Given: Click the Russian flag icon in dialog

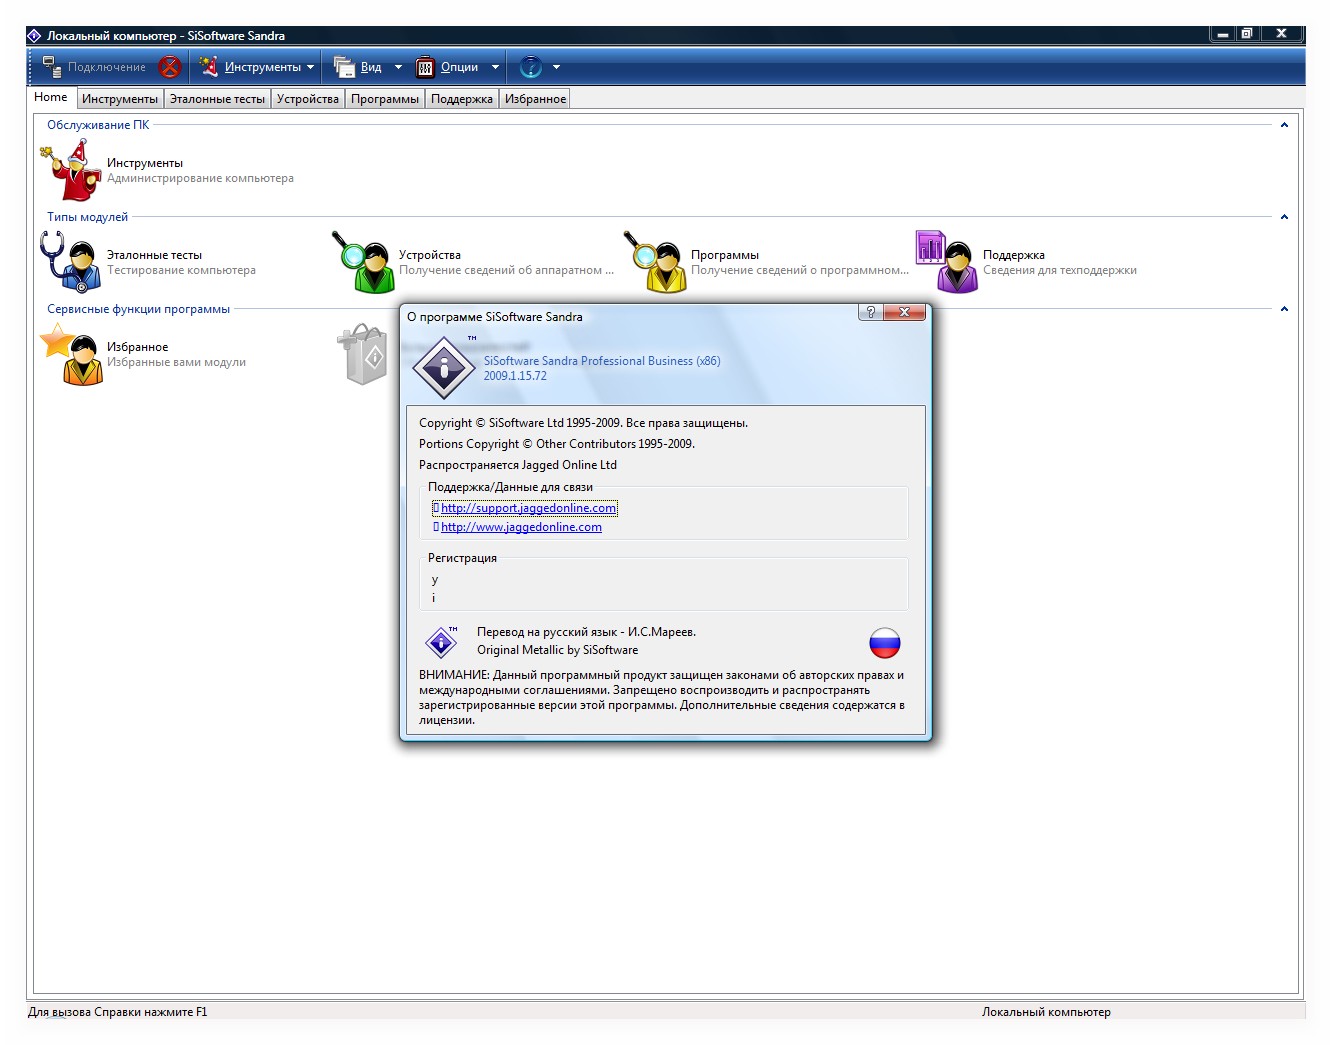Looking at the screenshot, I should pyautogui.click(x=885, y=642).
